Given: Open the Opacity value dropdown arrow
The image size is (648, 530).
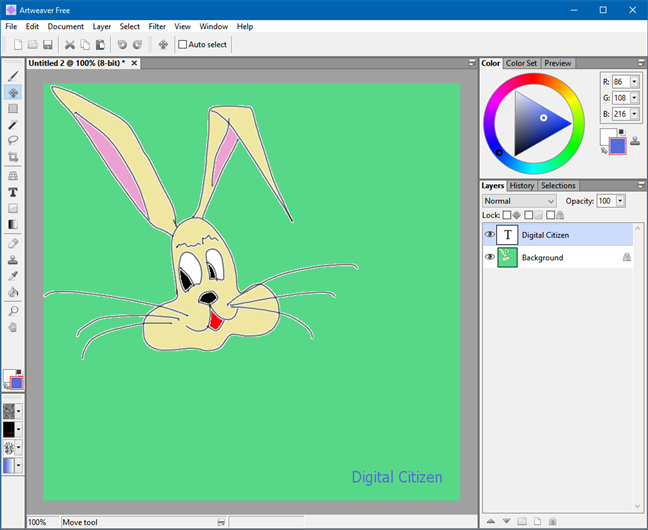Looking at the screenshot, I should (620, 201).
